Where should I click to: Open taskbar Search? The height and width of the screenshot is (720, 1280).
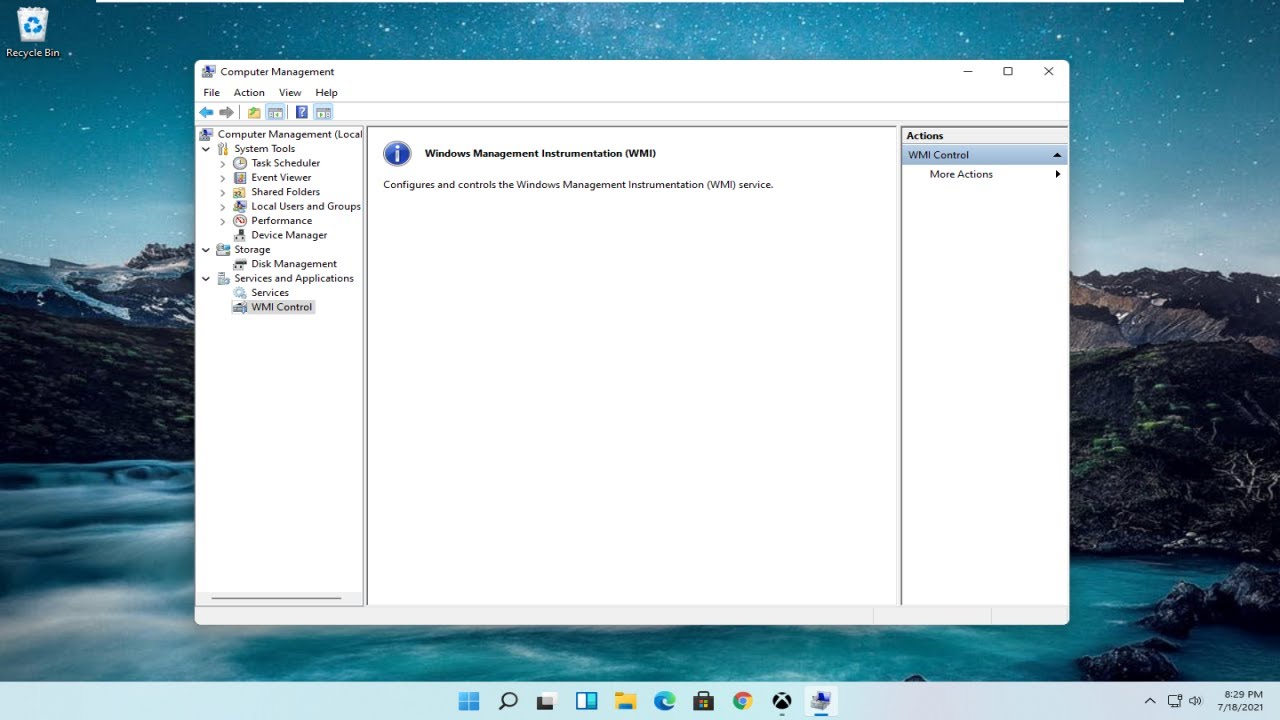pyautogui.click(x=508, y=701)
